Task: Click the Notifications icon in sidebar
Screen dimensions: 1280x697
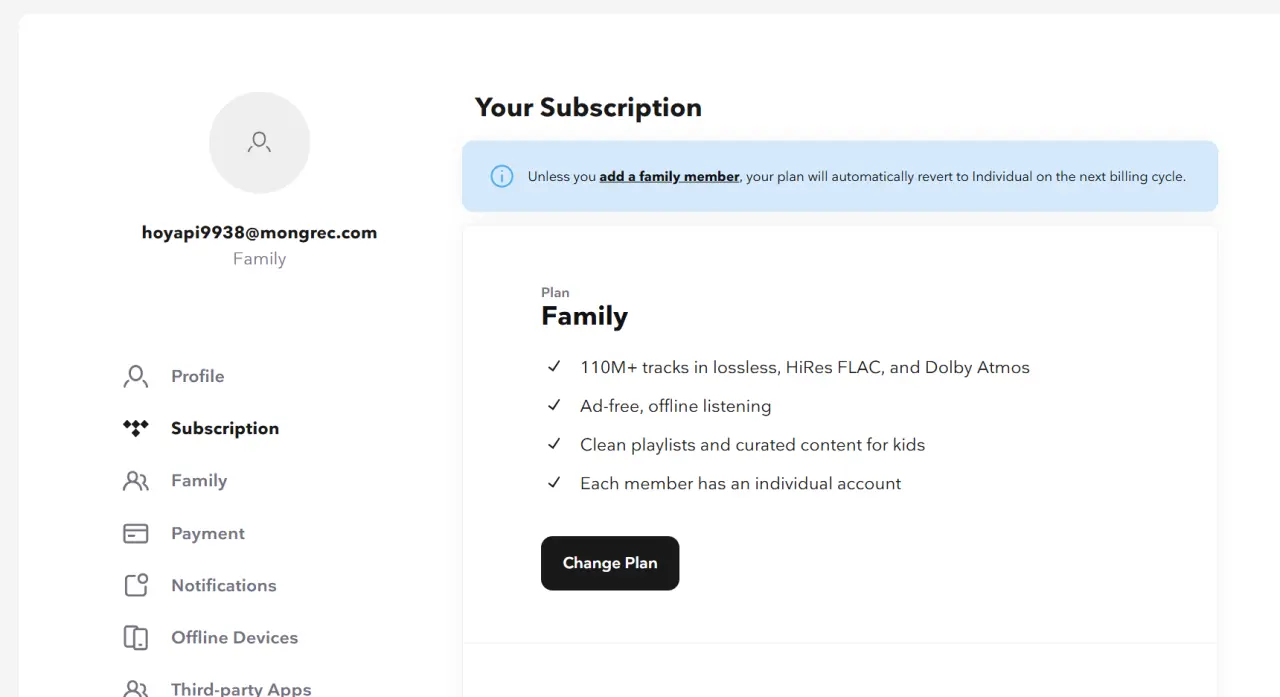Action: point(135,585)
